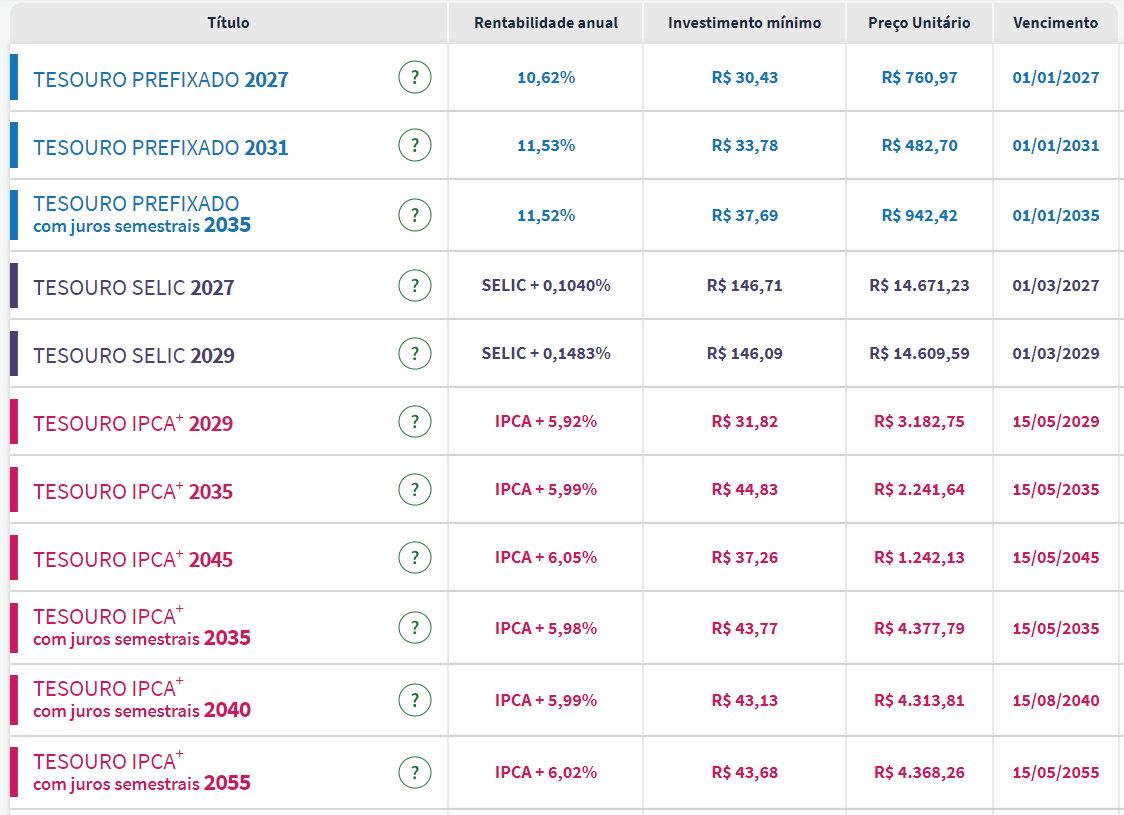Open info icon for Tesouro Selic 2029

click(415, 354)
